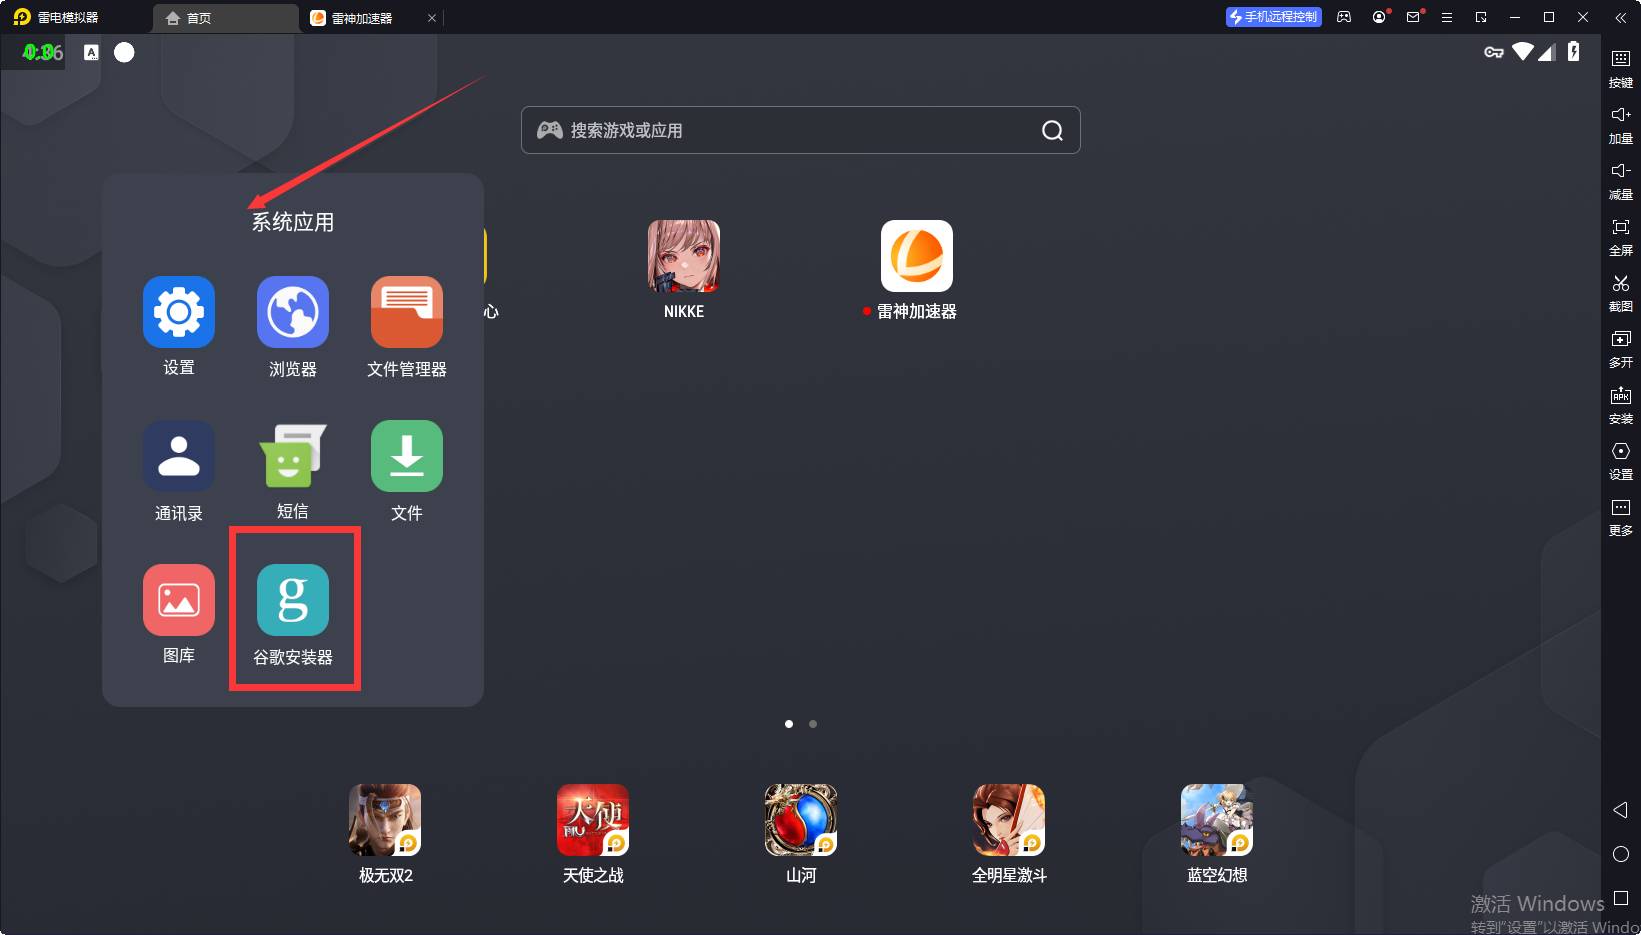Show 更多 tools in the sidebar
1641x935 pixels.
click(1621, 517)
